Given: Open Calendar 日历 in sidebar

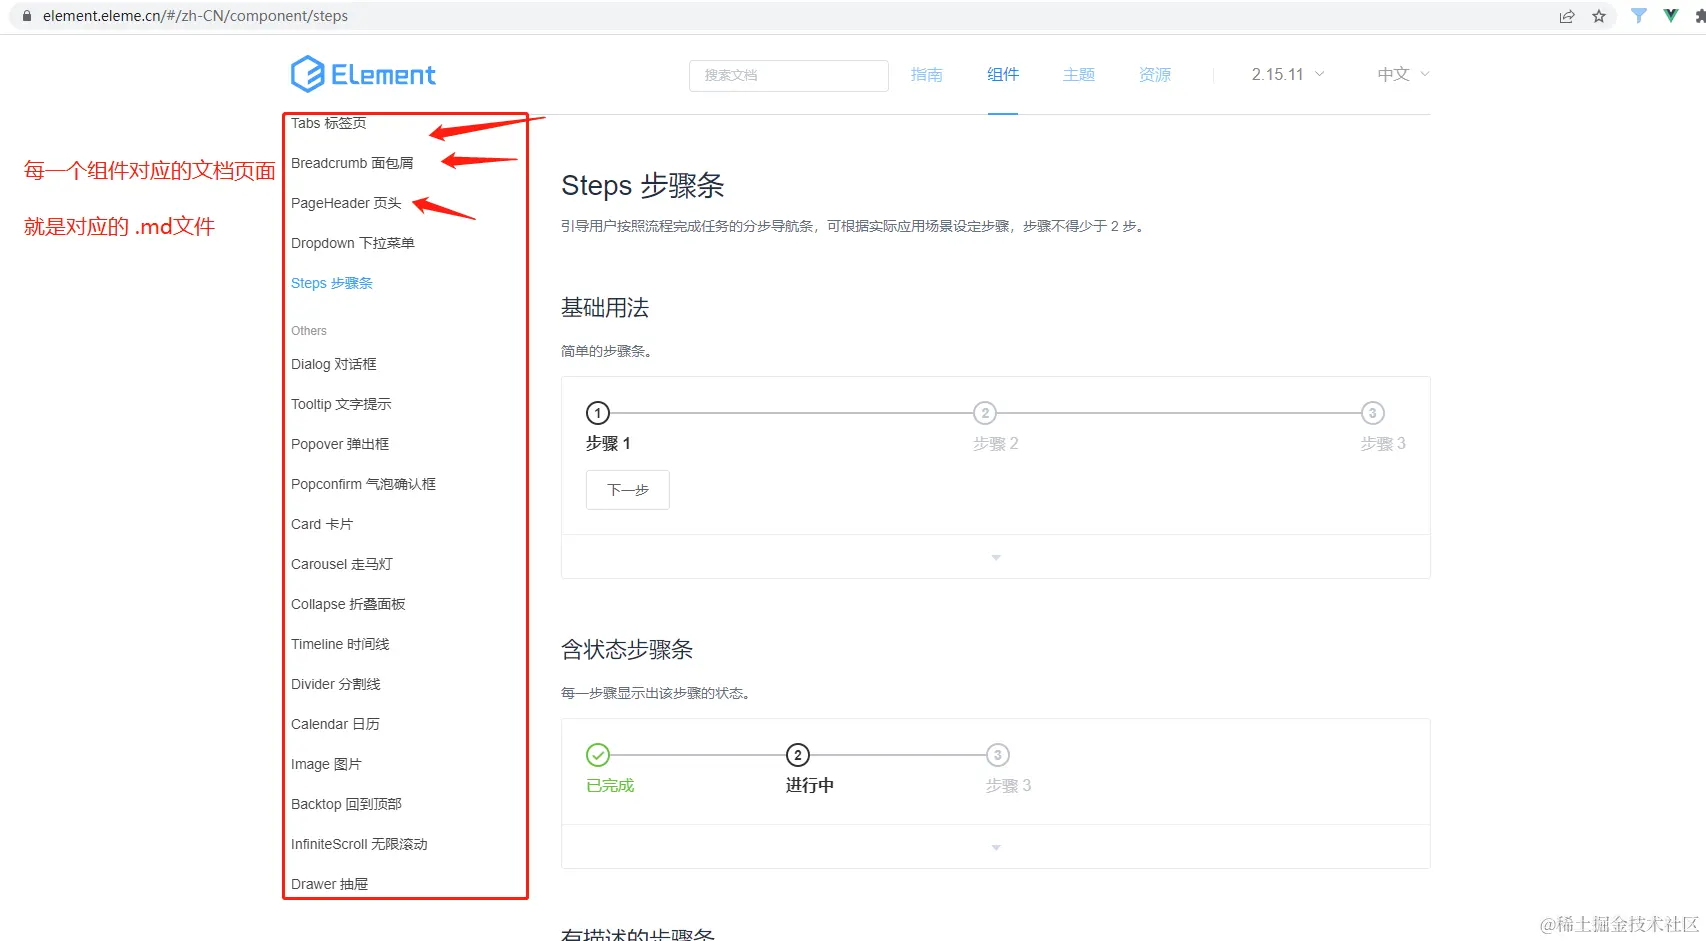Looking at the screenshot, I should pyautogui.click(x=335, y=724).
